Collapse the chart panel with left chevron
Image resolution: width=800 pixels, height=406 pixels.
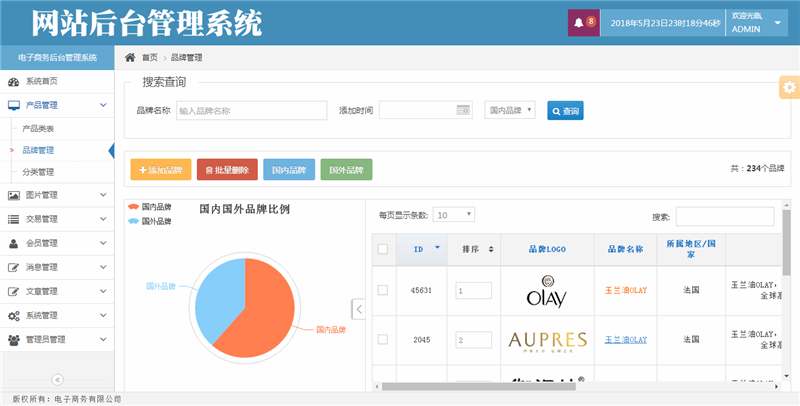pos(359,309)
